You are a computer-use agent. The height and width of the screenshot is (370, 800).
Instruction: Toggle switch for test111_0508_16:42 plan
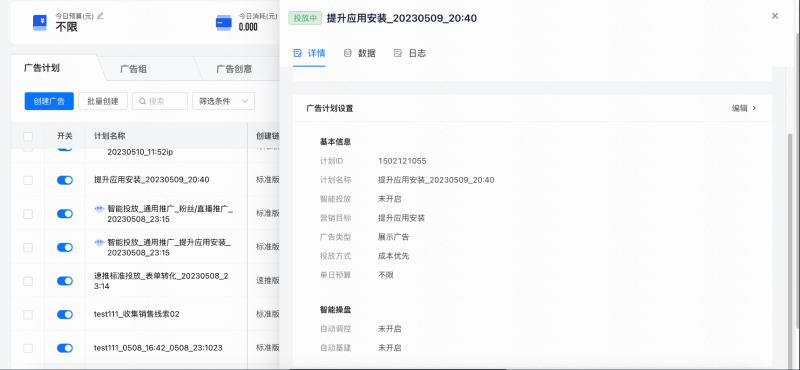pyautogui.click(x=65, y=348)
